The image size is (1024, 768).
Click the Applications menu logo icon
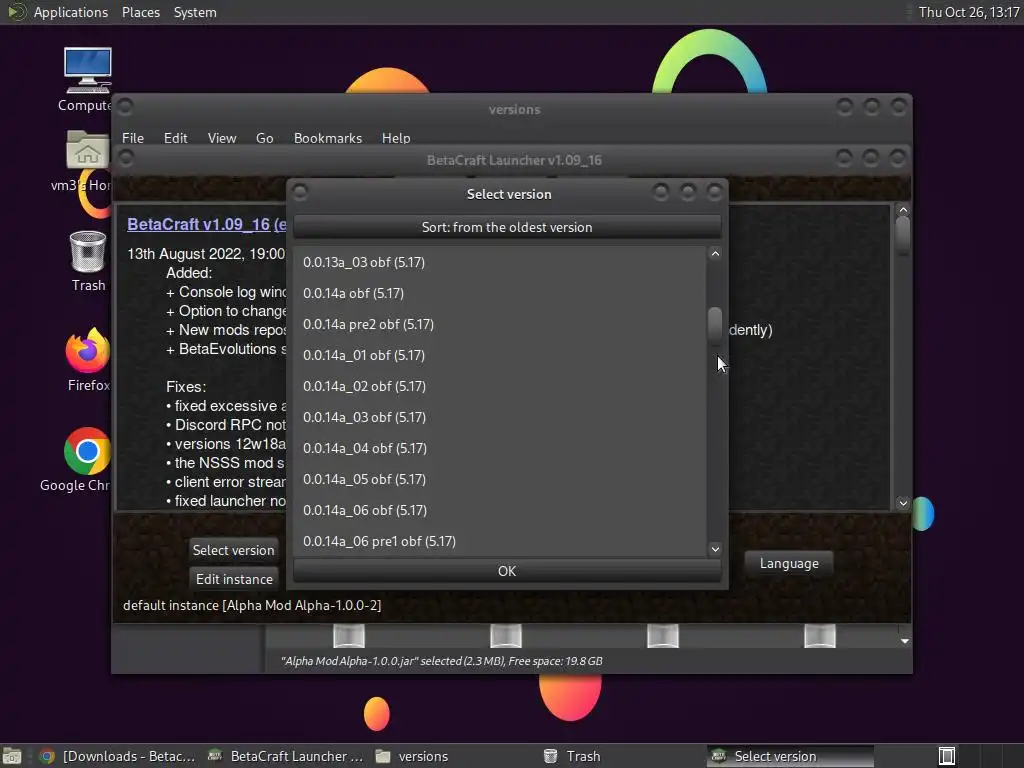16,12
